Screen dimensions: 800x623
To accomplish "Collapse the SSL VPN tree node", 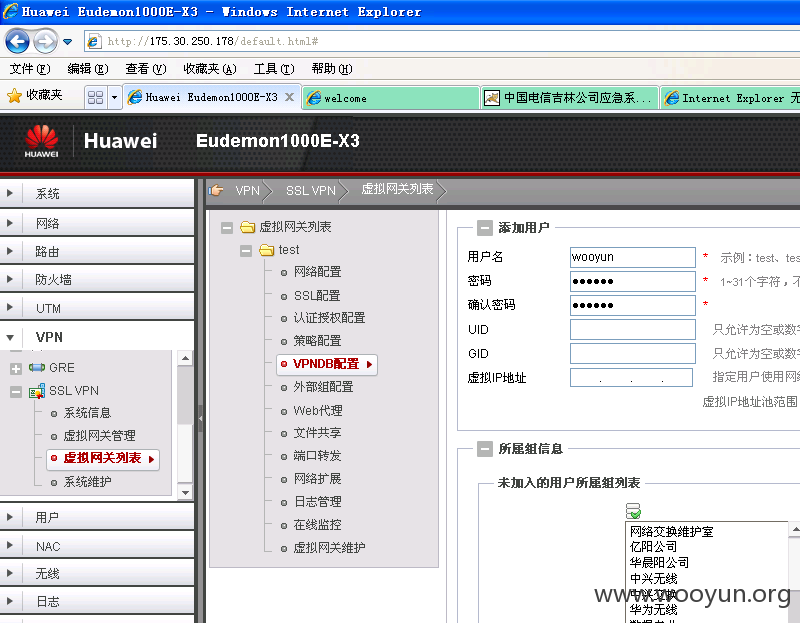I will [16, 392].
